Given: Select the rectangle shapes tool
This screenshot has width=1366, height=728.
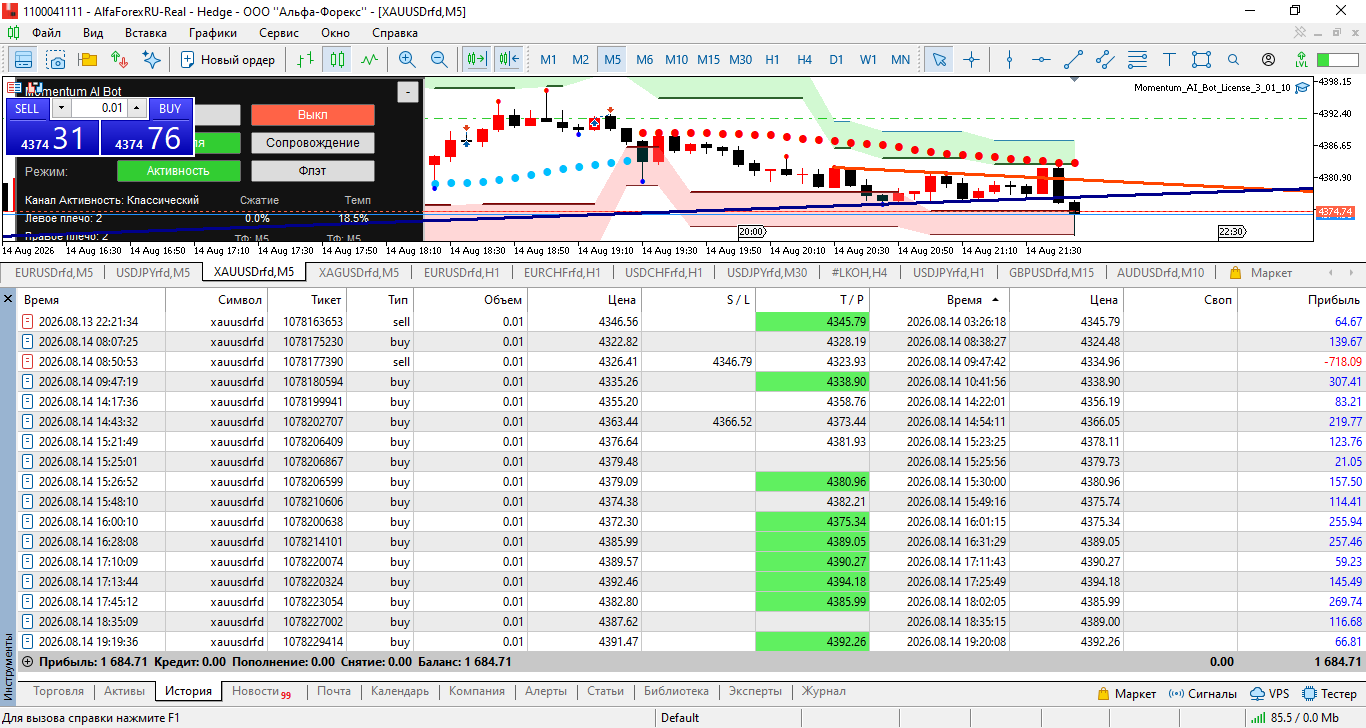Looking at the screenshot, I should [1201, 60].
